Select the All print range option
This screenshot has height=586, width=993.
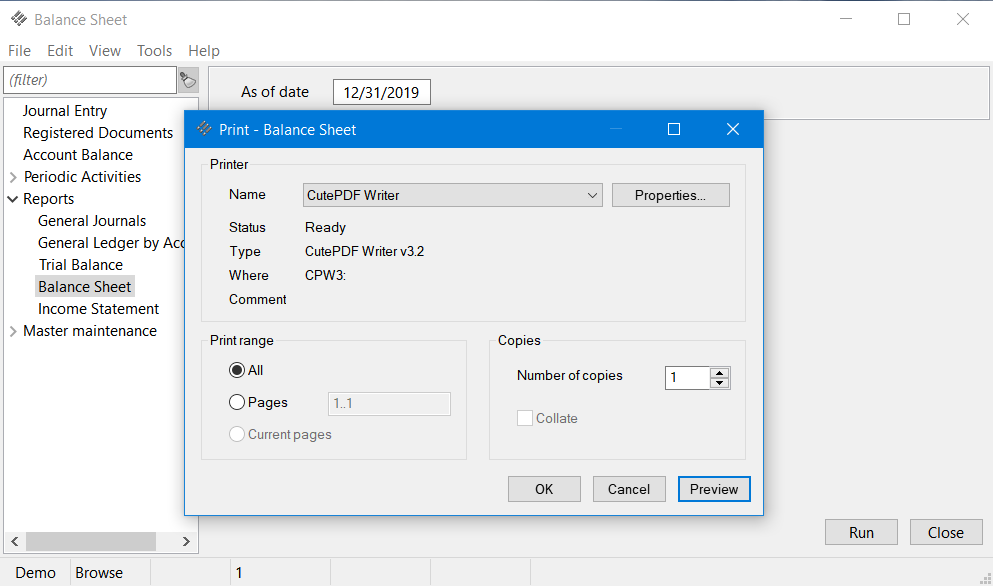[x=237, y=370]
